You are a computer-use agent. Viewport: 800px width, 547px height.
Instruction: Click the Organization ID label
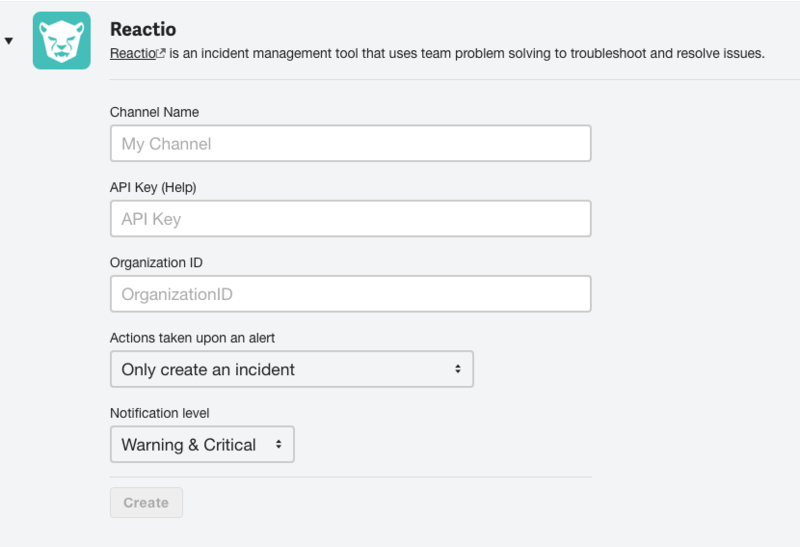157,262
